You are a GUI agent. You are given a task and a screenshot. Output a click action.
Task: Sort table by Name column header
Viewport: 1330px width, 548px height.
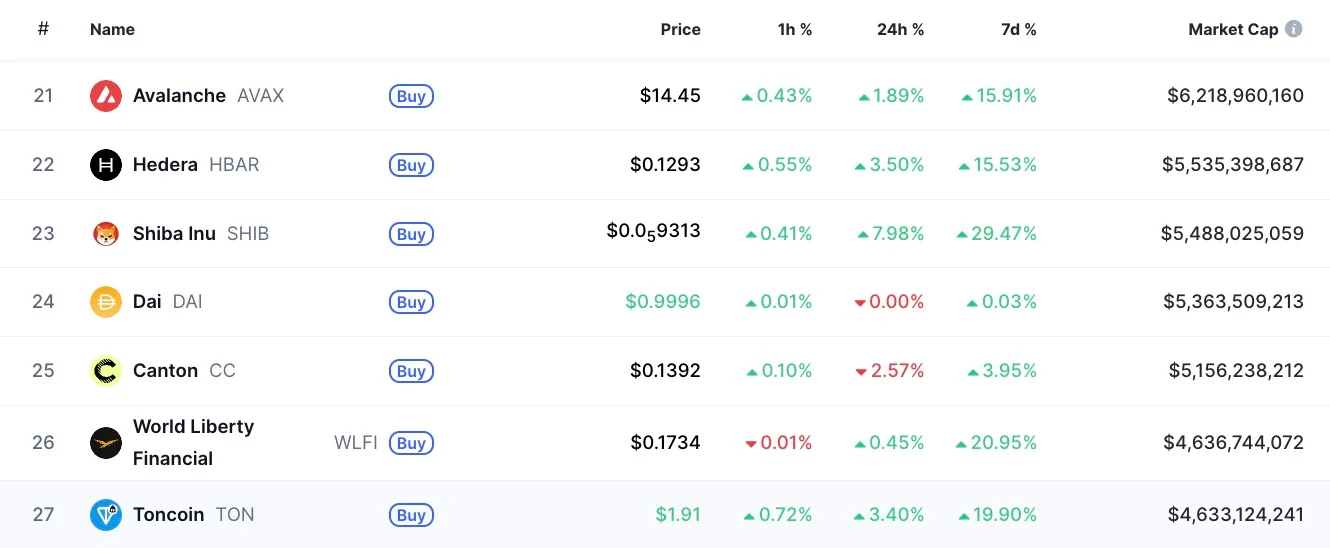click(x=112, y=29)
